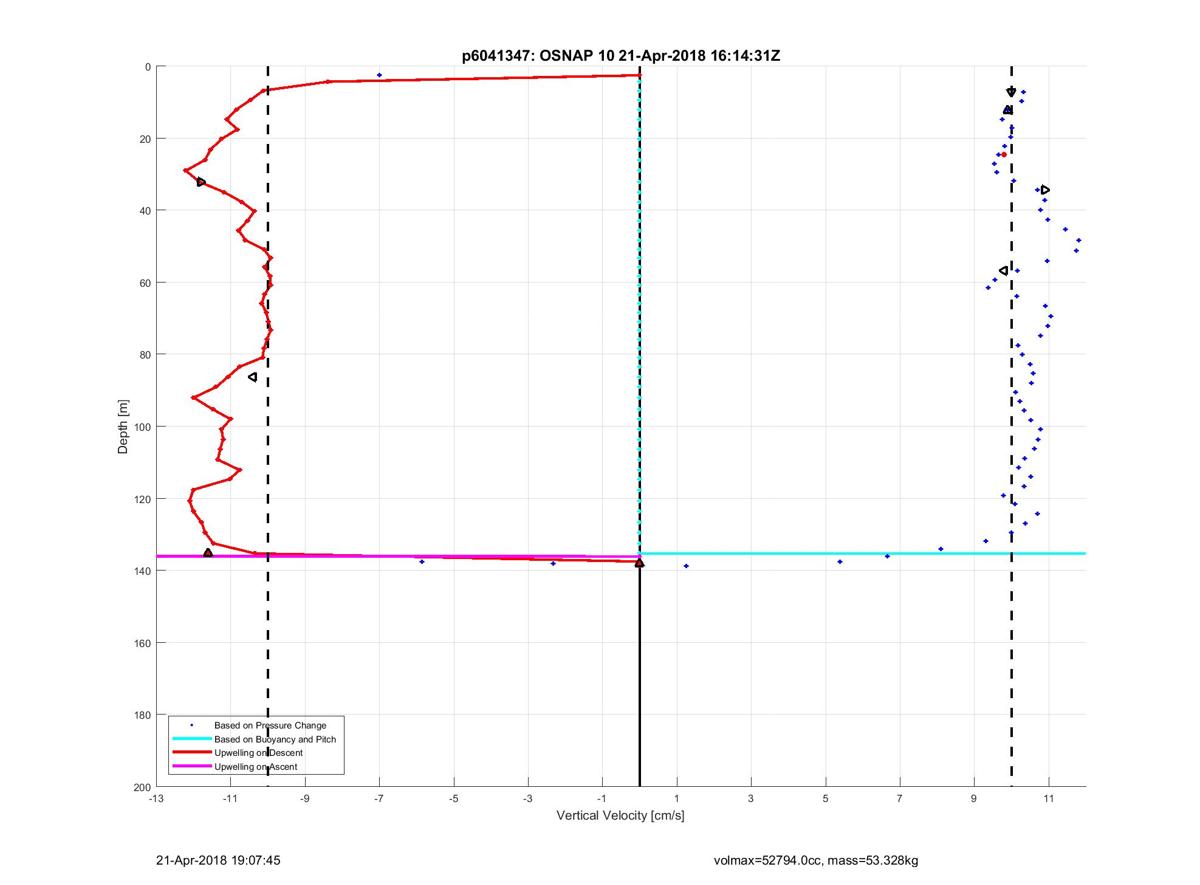Click the x-axis tick label 5
Viewport: 1200px width, 885px height.
[x=826, y=799]
